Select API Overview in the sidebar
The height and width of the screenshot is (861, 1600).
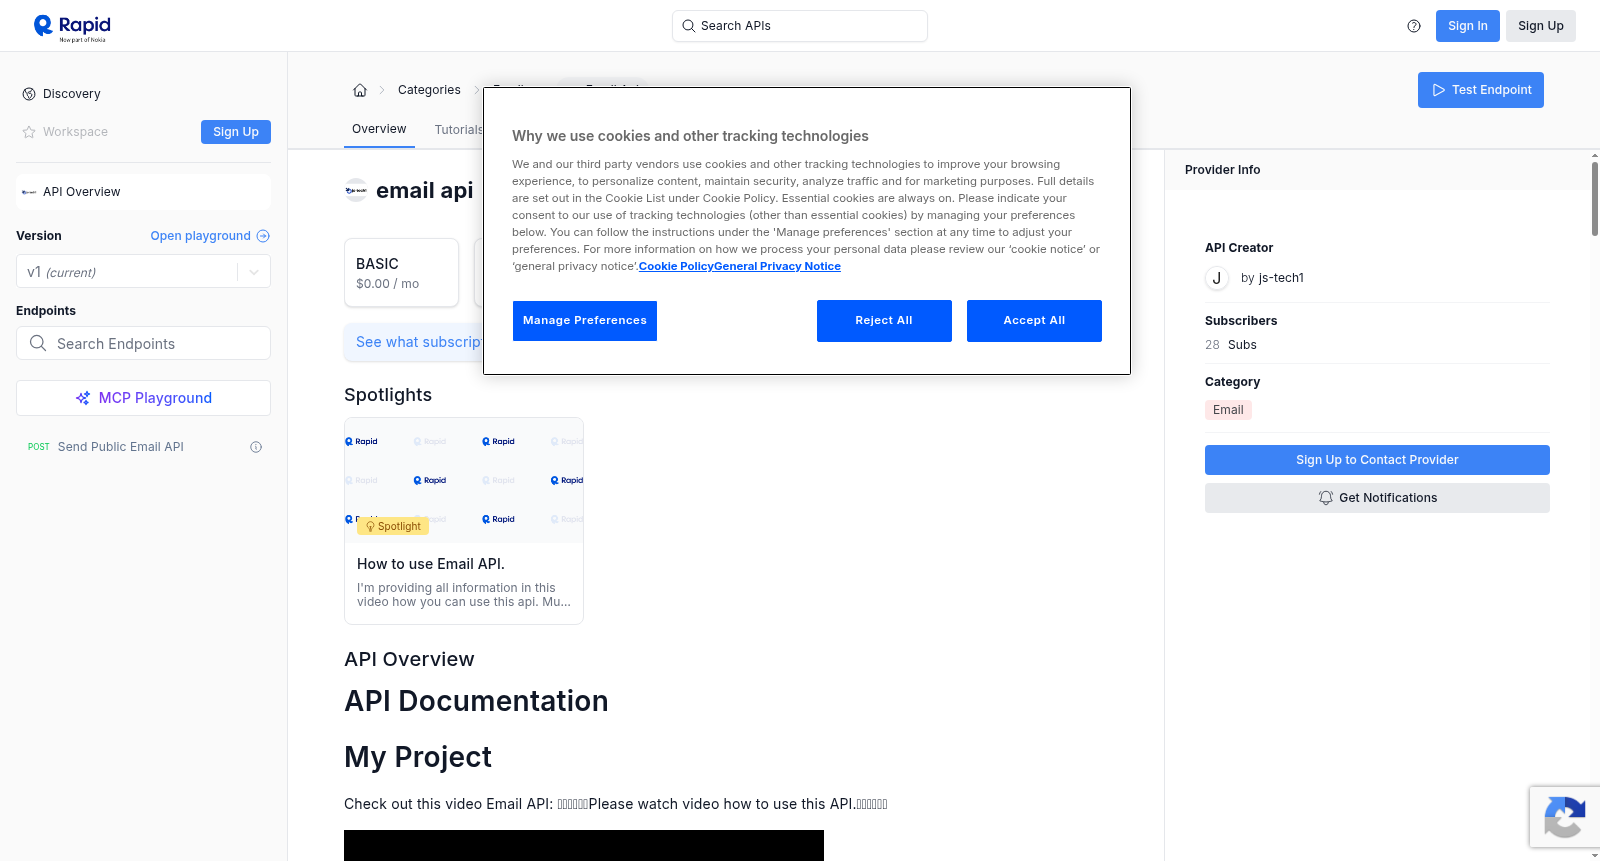[143, 192]
